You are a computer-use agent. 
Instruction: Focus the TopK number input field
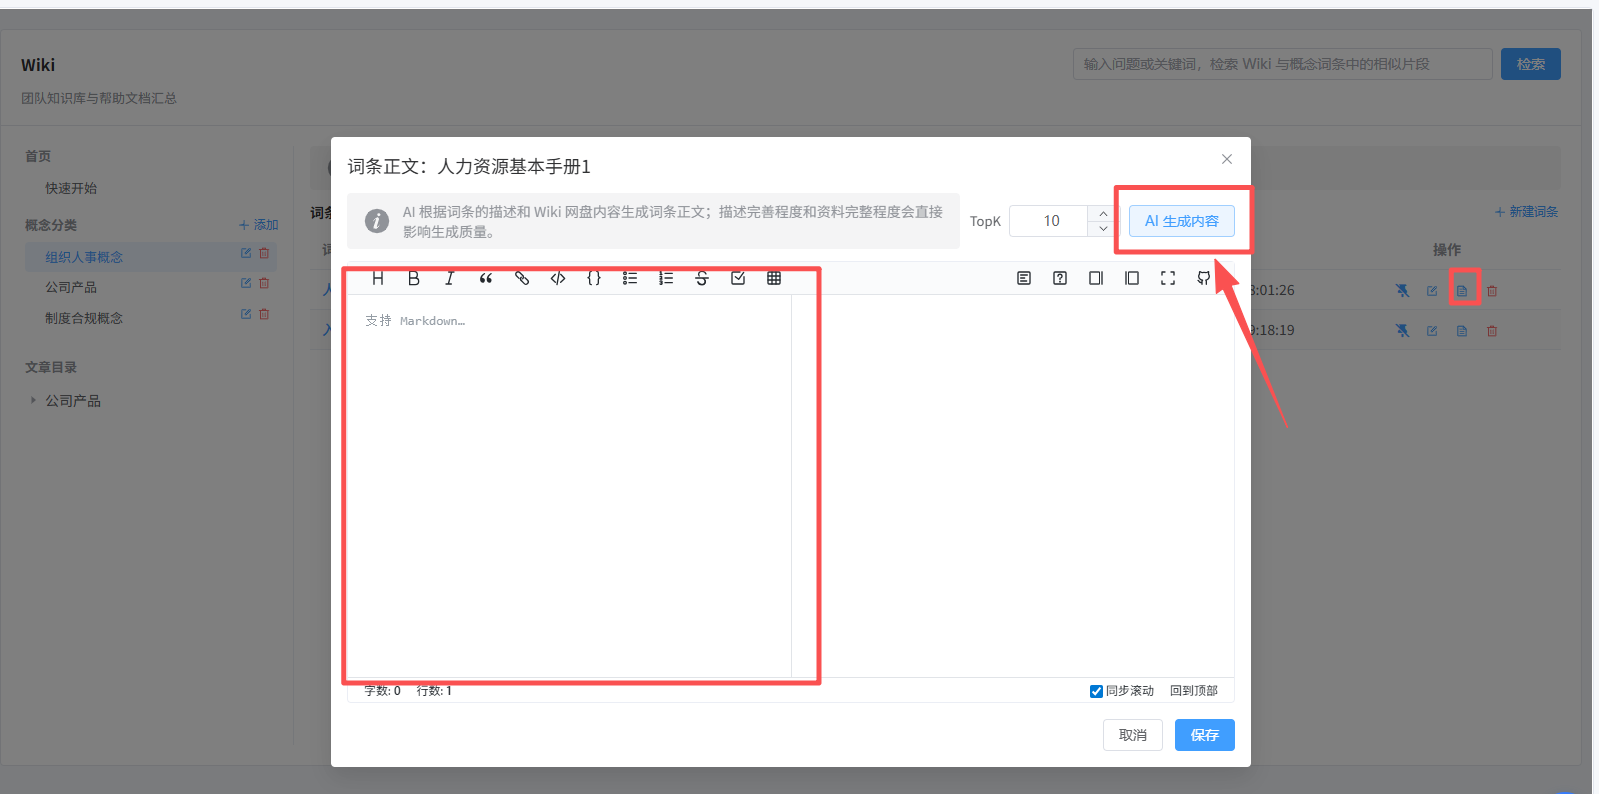tap(1051, 221)
